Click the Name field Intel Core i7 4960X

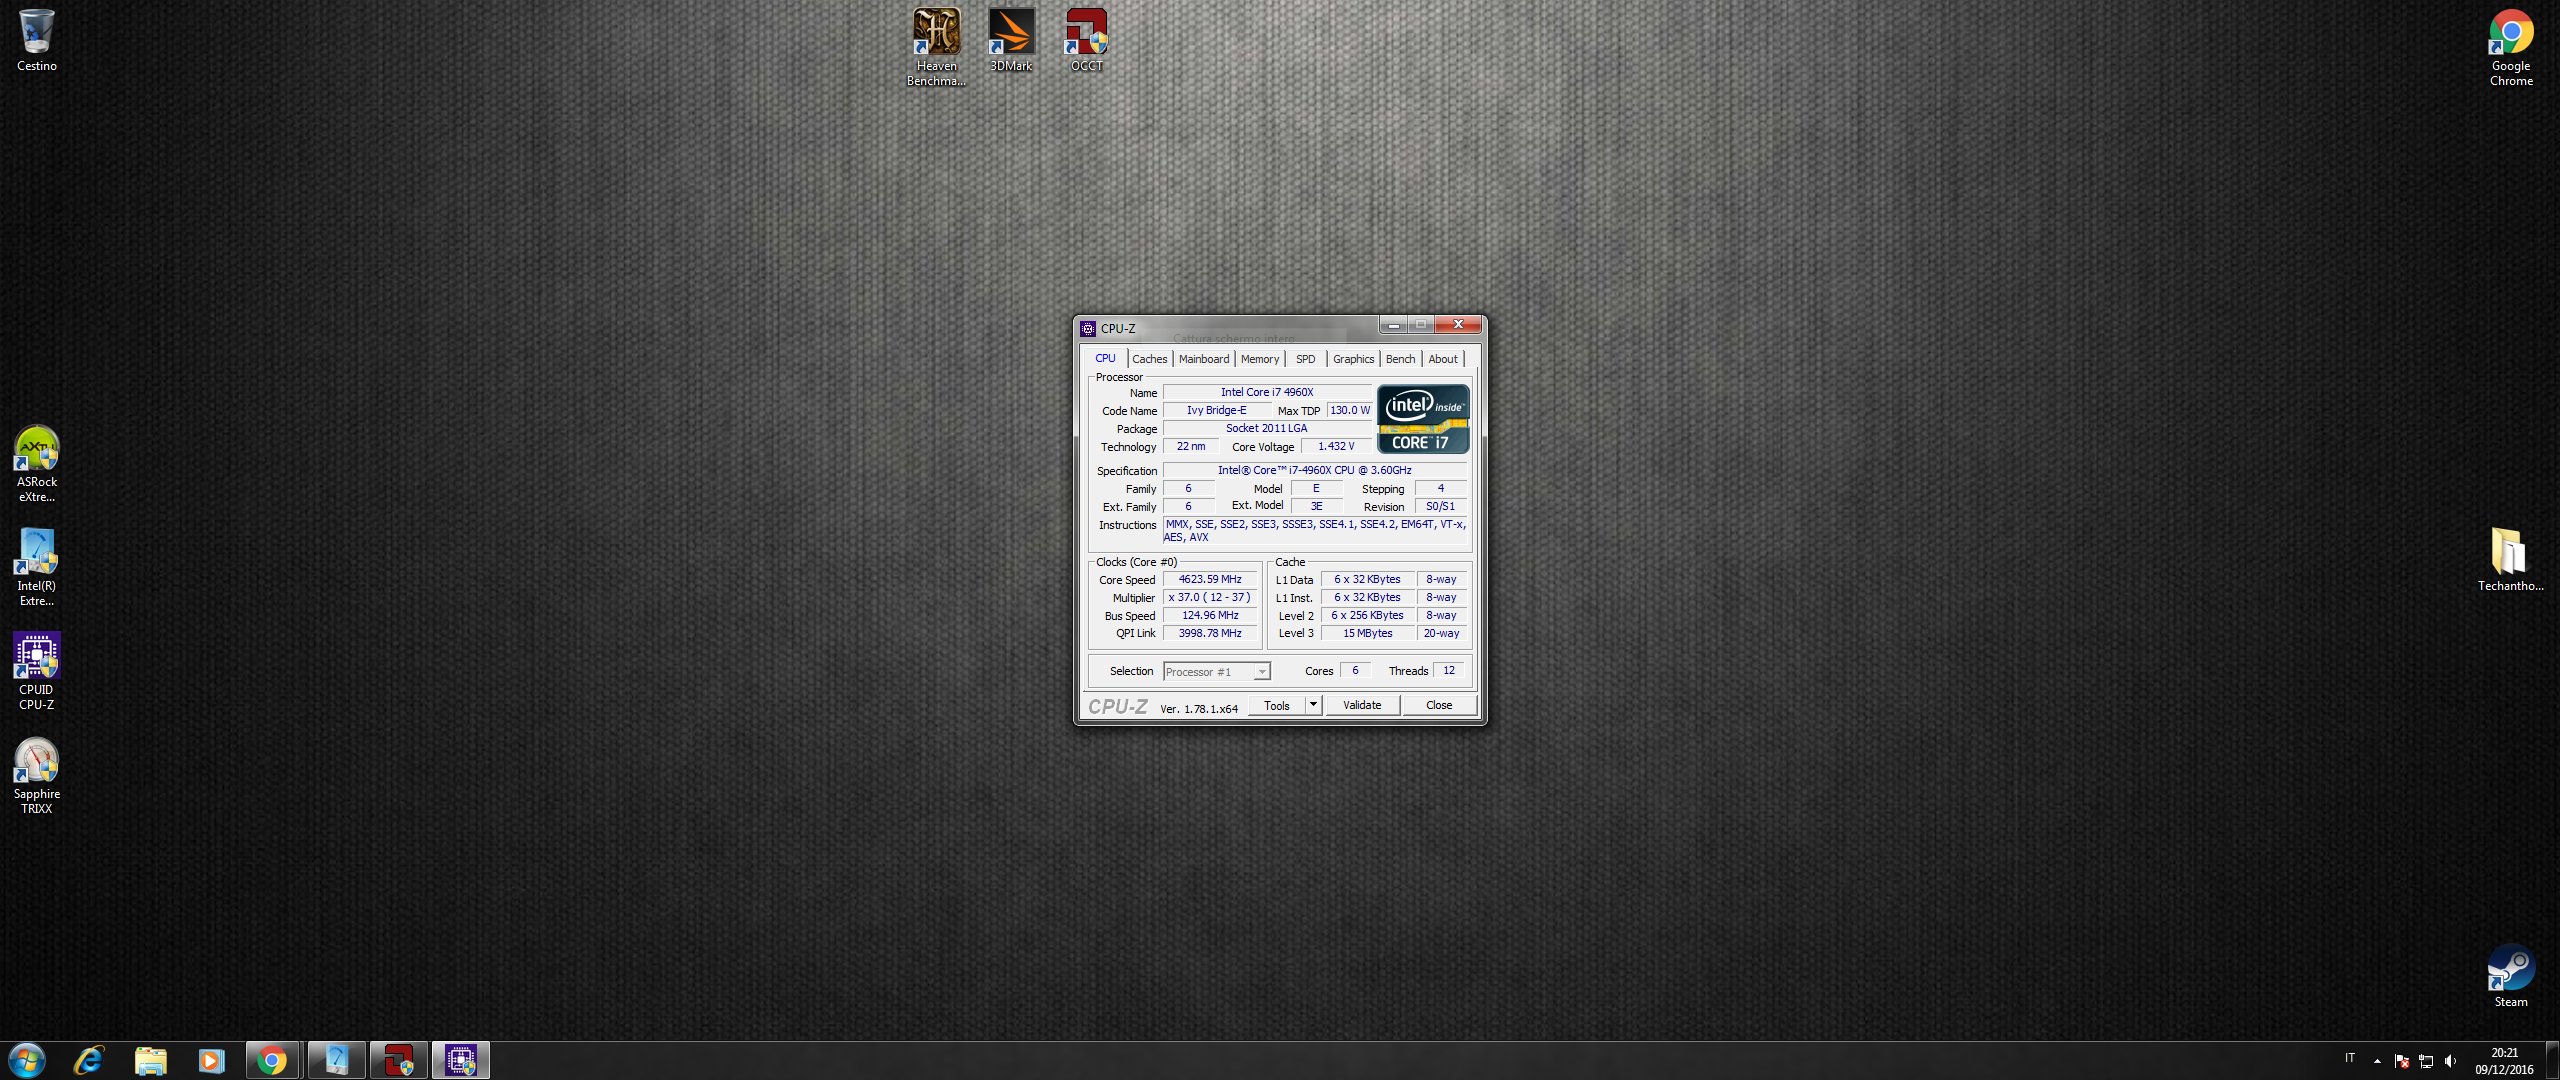[x=1267, y=392]
